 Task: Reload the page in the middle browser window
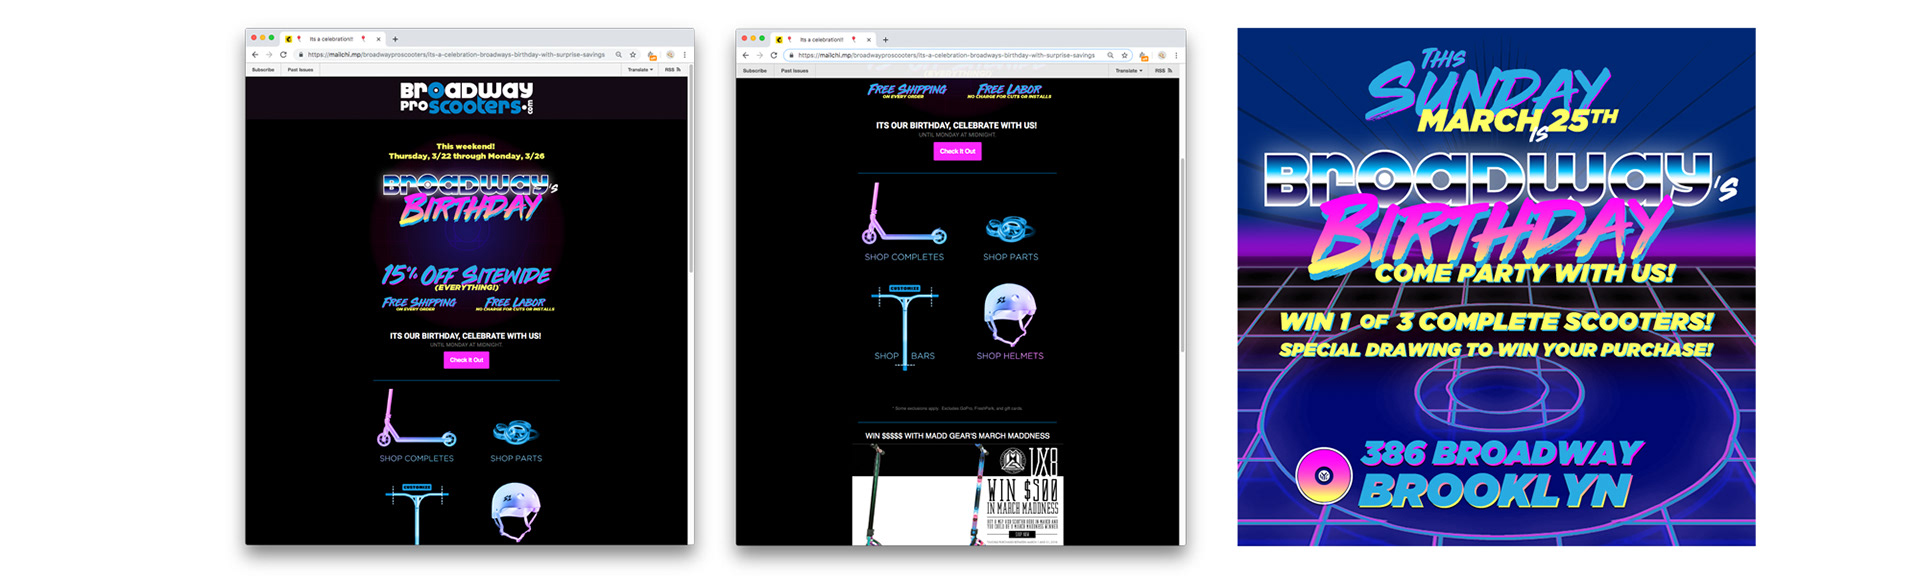click(x=773, y=55)
